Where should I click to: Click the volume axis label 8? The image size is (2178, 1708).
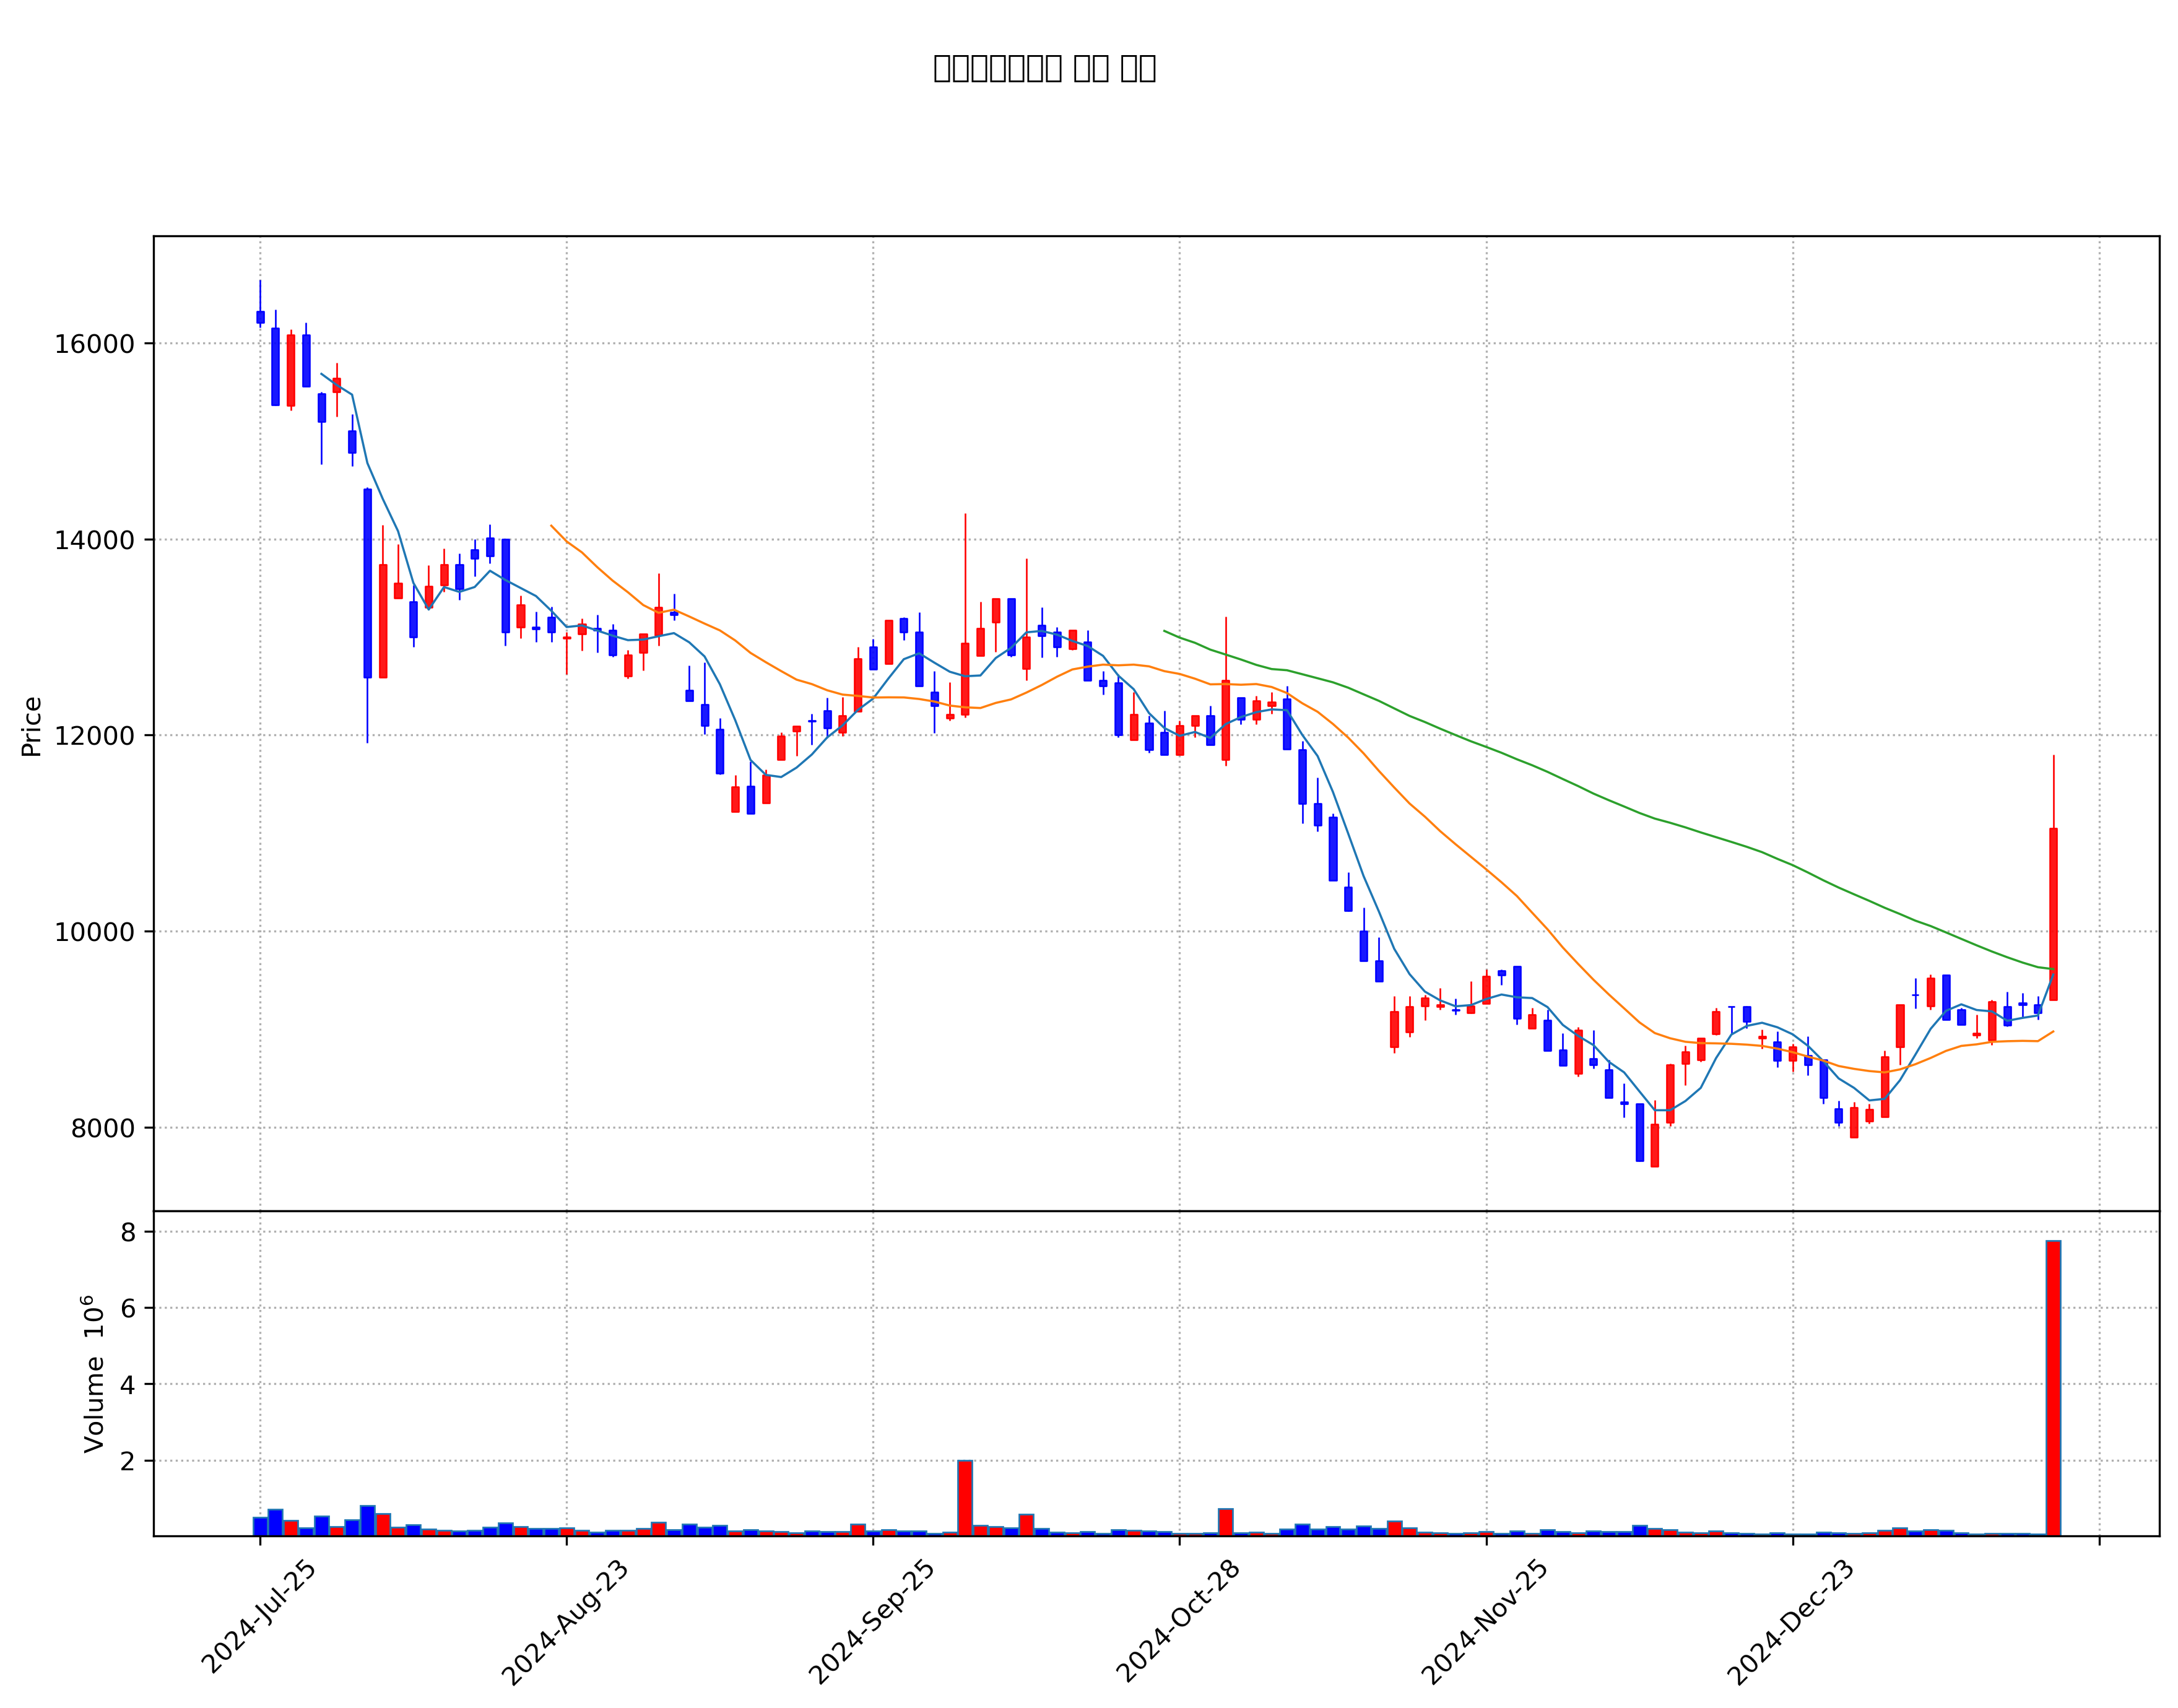click(128, 1232)
